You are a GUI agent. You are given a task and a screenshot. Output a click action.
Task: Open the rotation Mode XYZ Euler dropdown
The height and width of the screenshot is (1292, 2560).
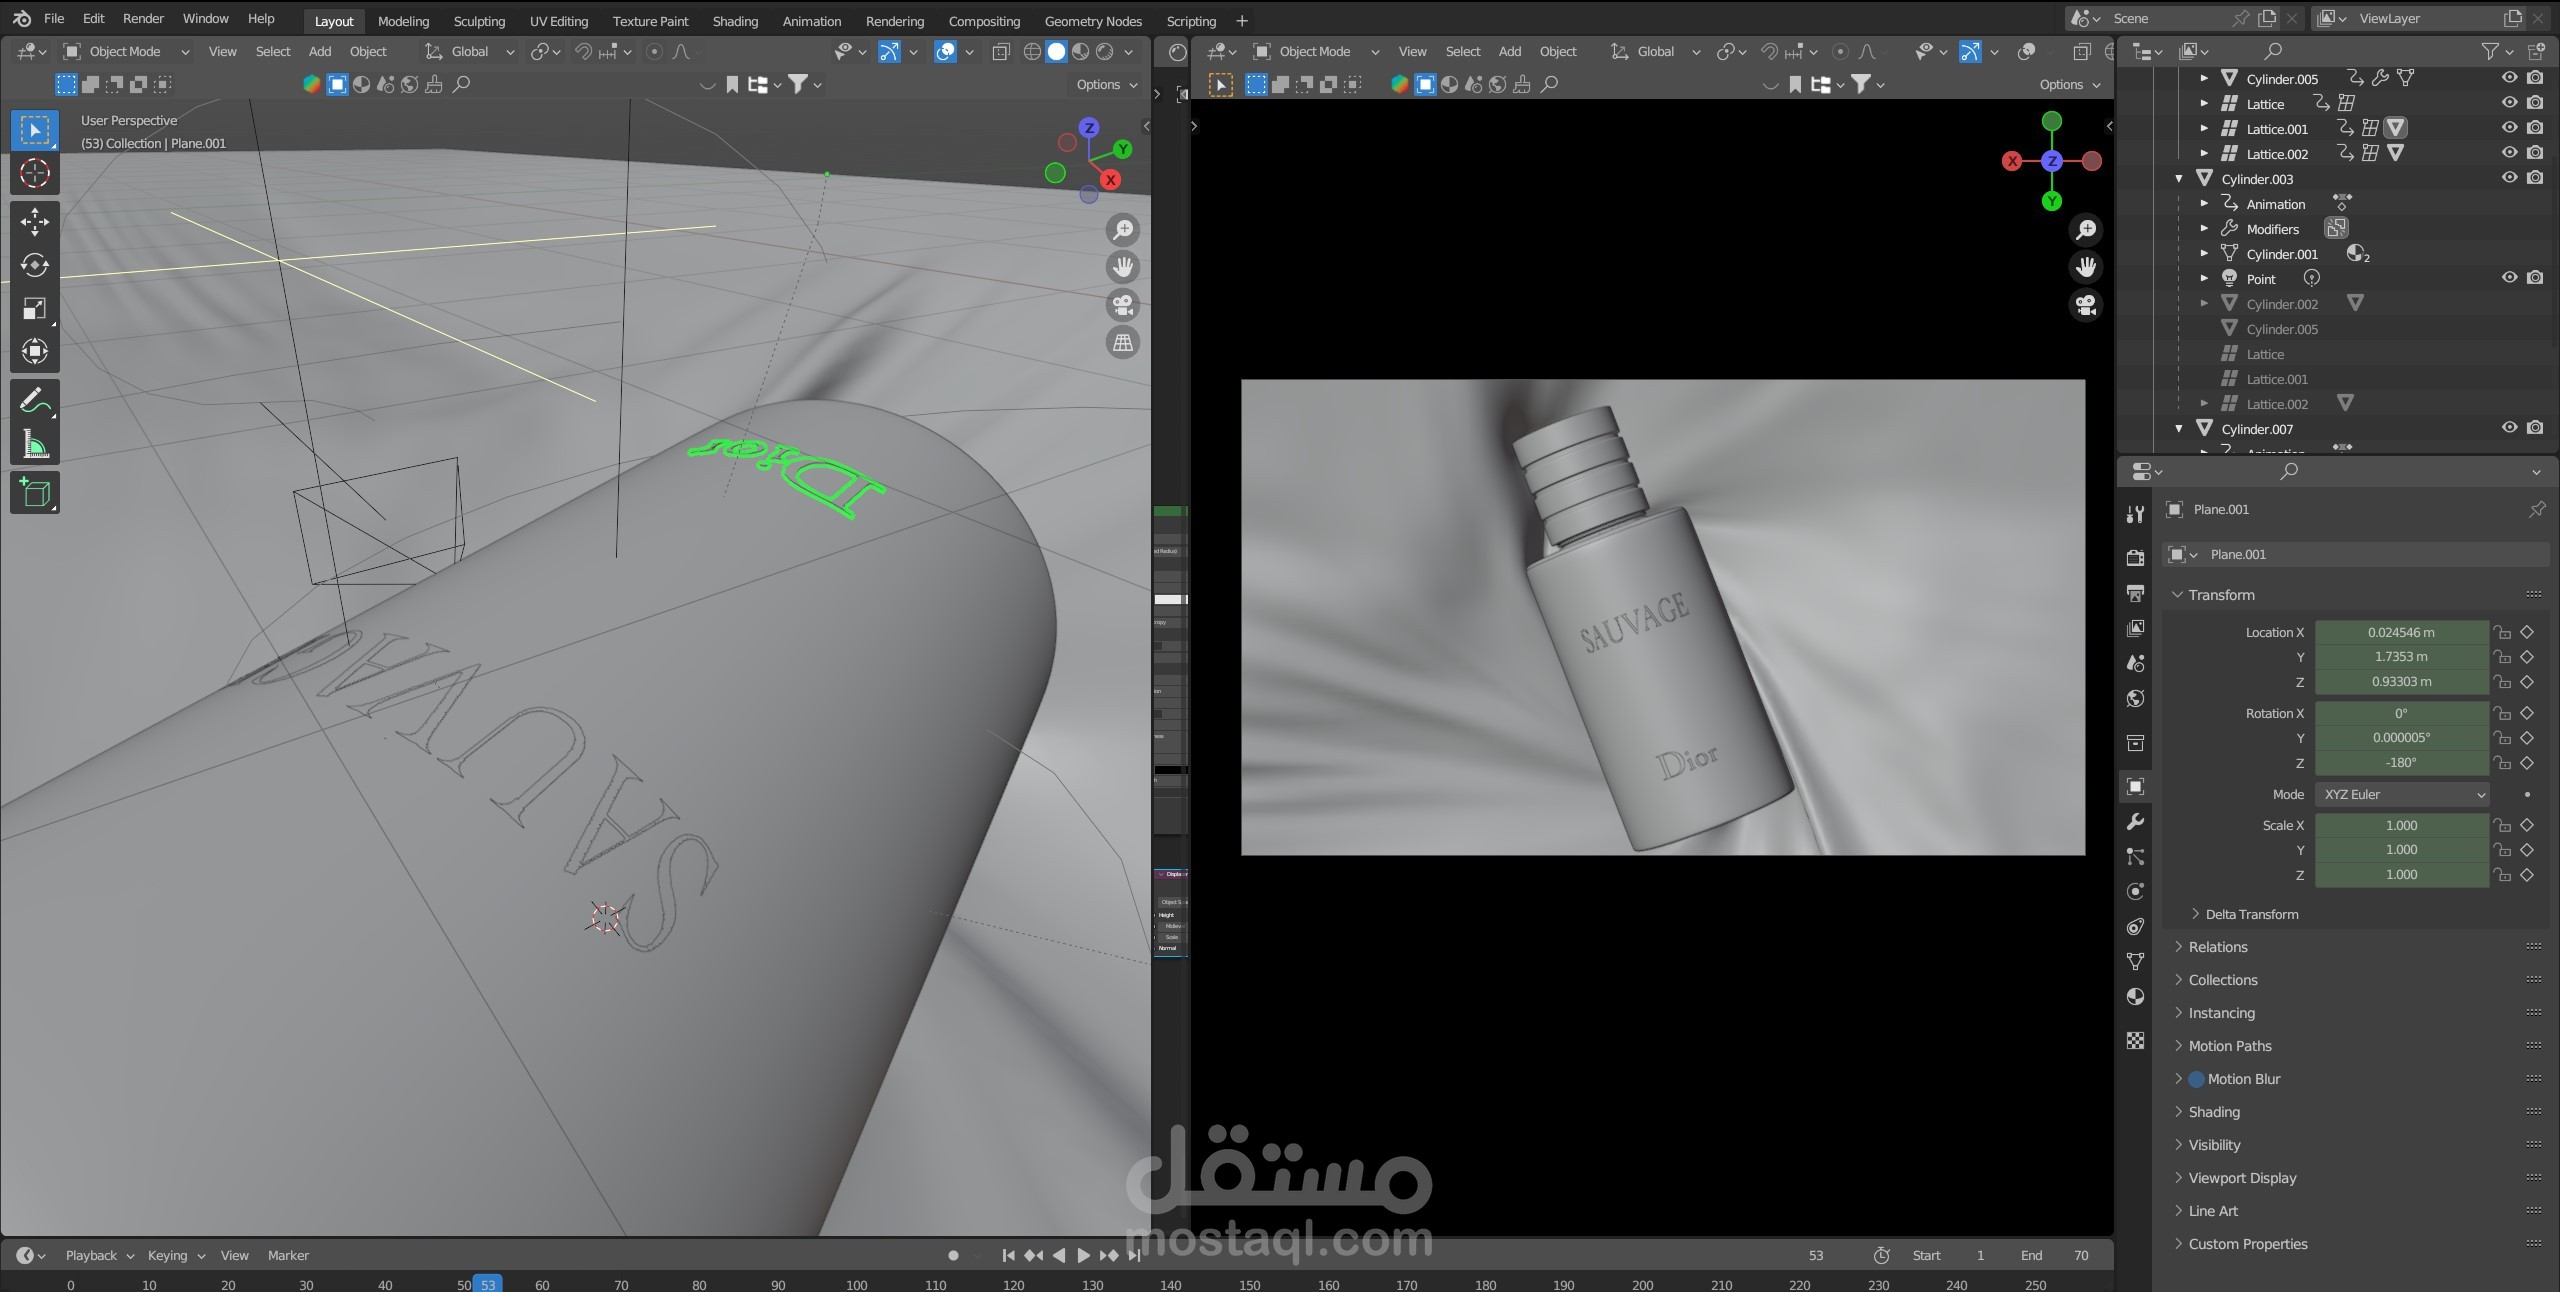(2401, 794)
